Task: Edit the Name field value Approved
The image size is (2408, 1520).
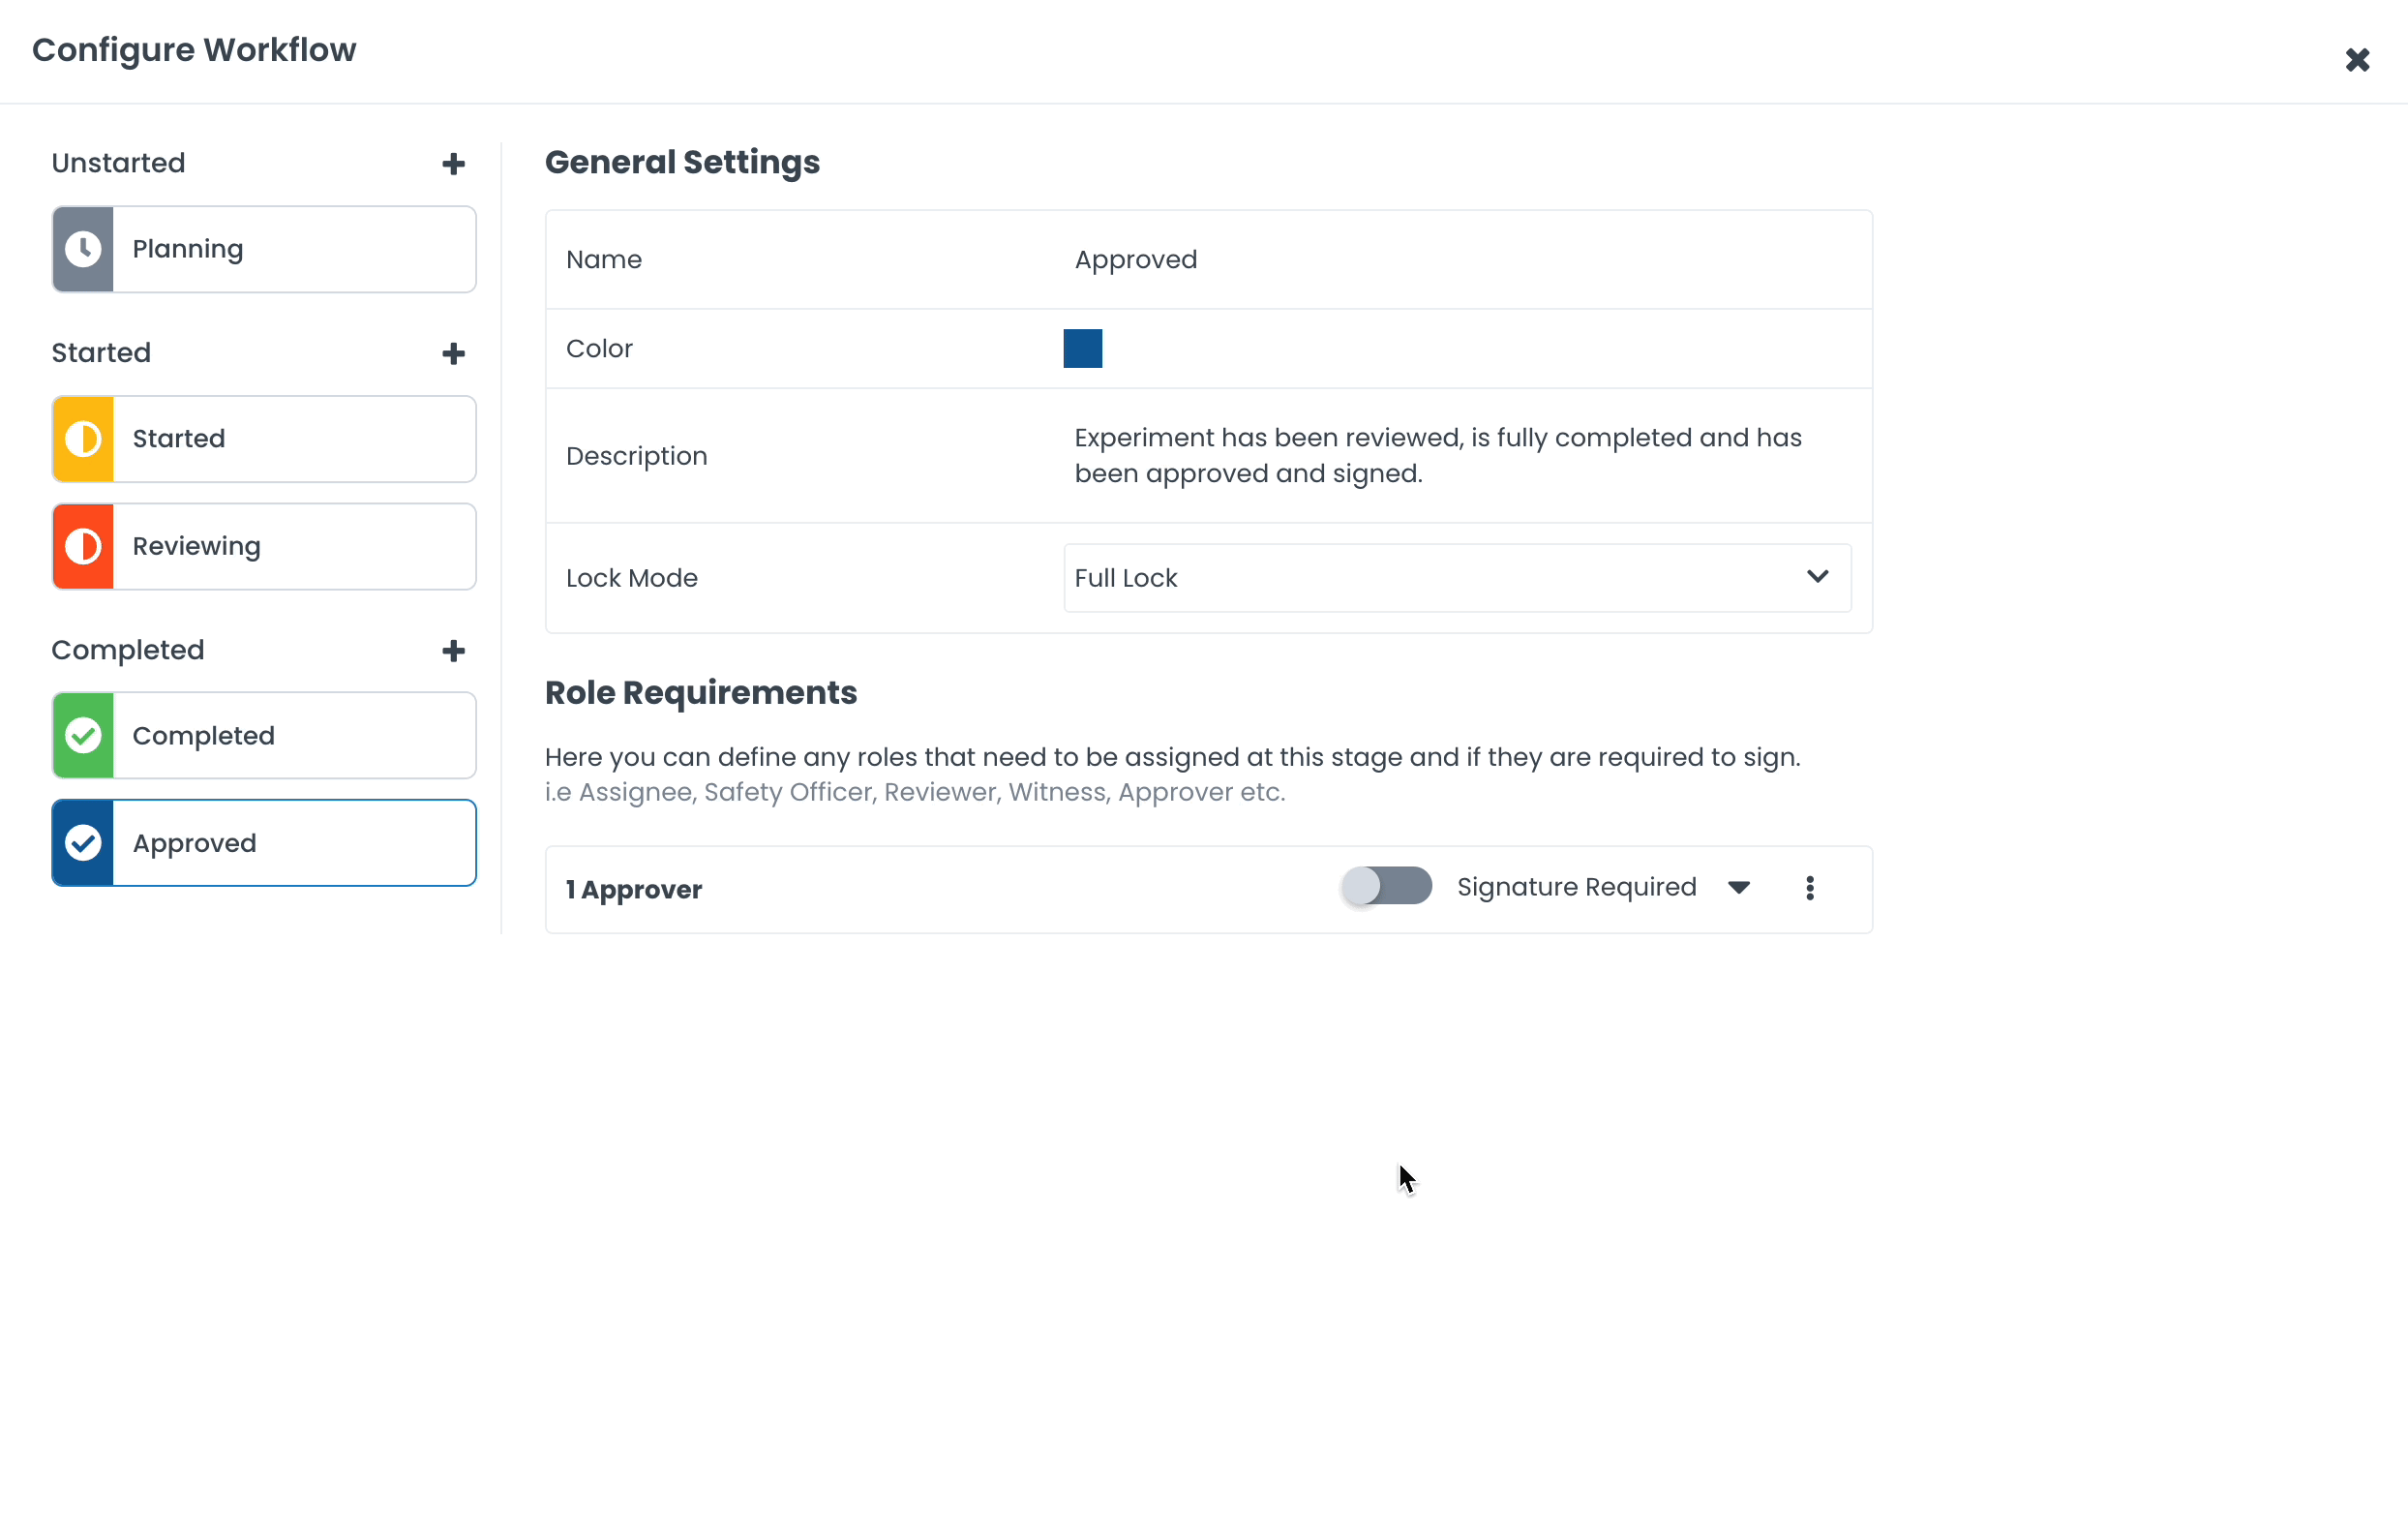Action: (1135, 260)
